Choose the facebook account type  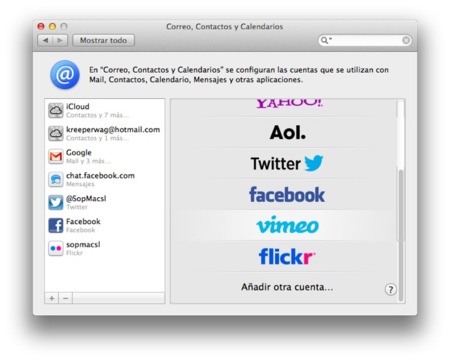click(x=288, y=194)
